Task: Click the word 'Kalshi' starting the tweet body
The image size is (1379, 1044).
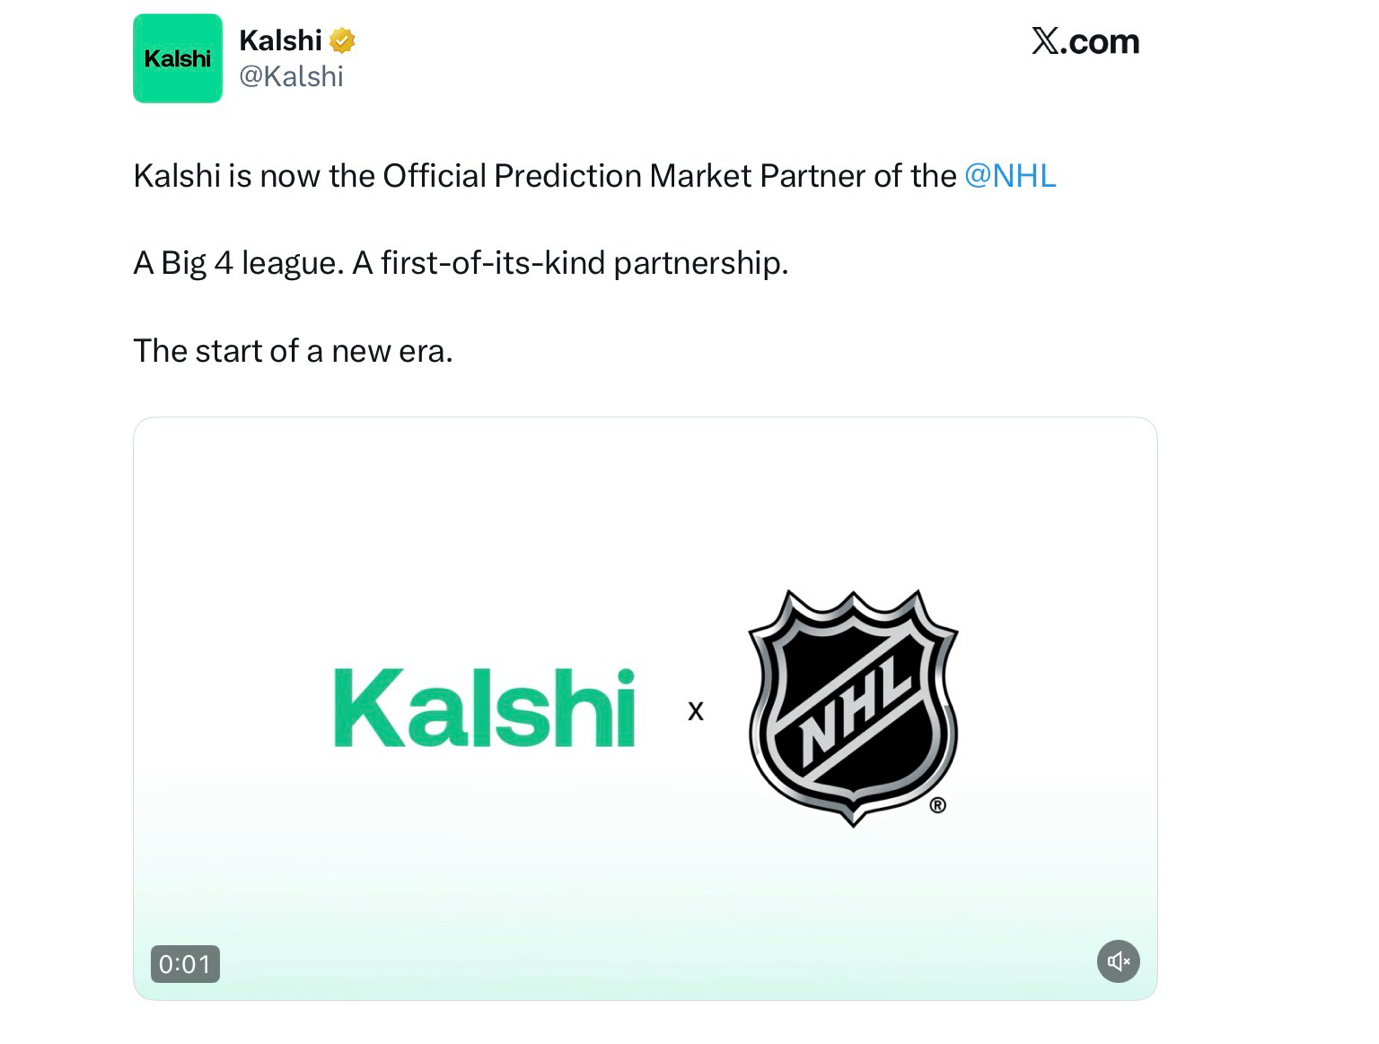Action: pyautogui.click(x=176, y=176)
